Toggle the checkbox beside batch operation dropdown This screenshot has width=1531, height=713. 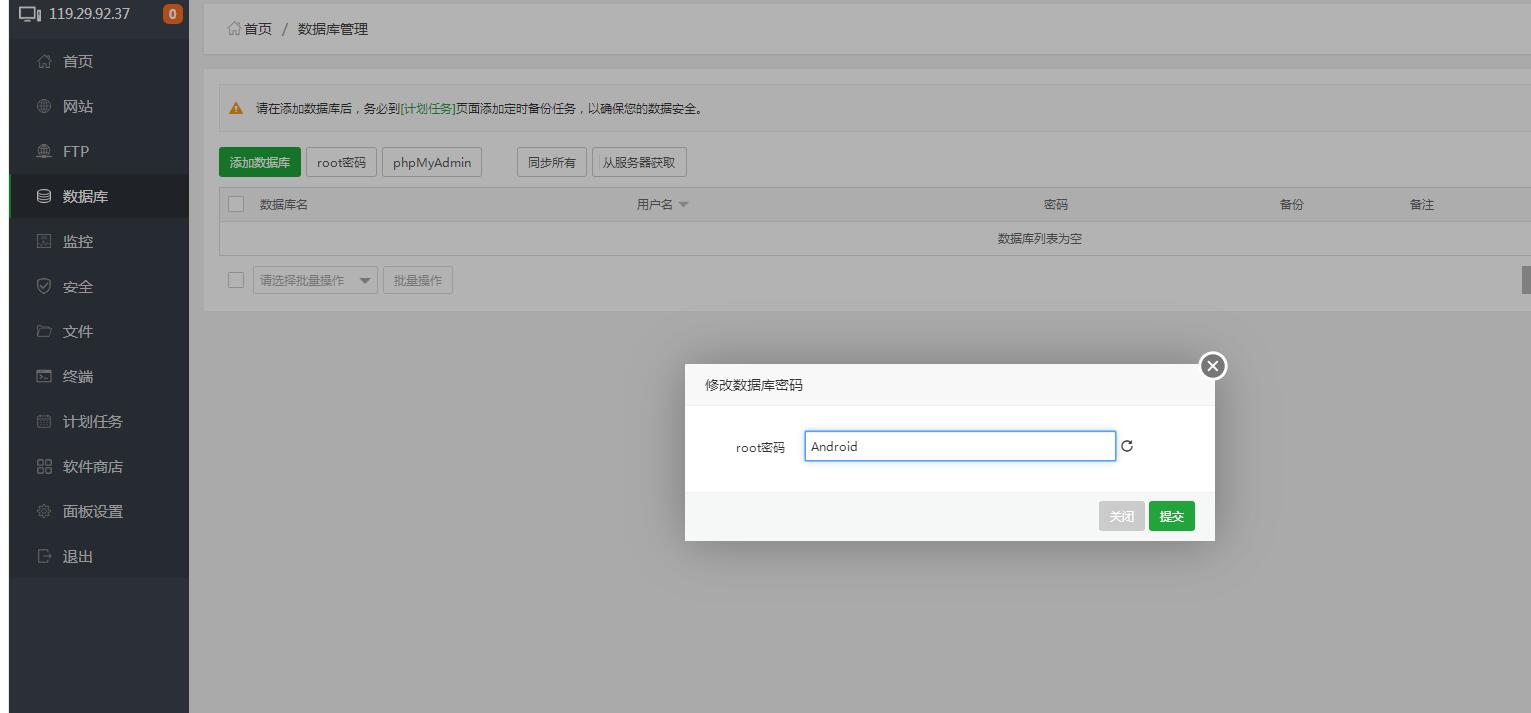coord(236,280)
